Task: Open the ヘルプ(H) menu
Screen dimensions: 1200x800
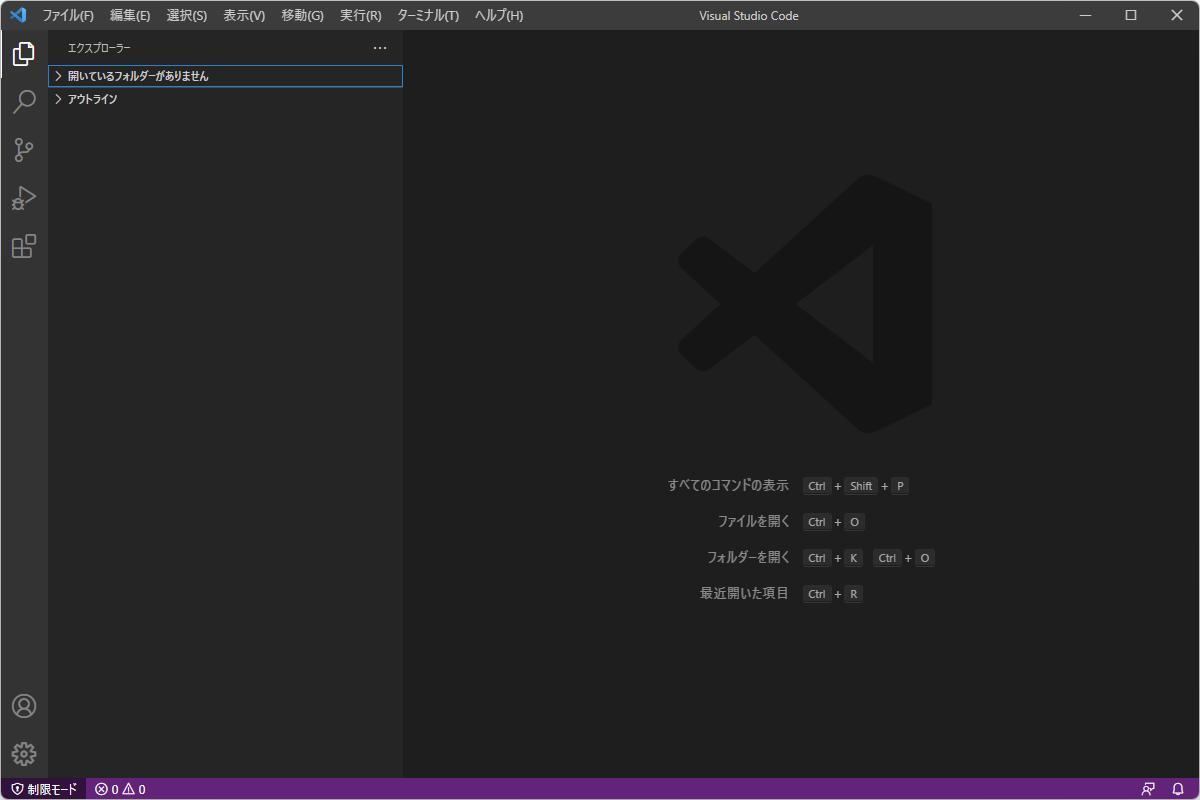Action: 498,15
